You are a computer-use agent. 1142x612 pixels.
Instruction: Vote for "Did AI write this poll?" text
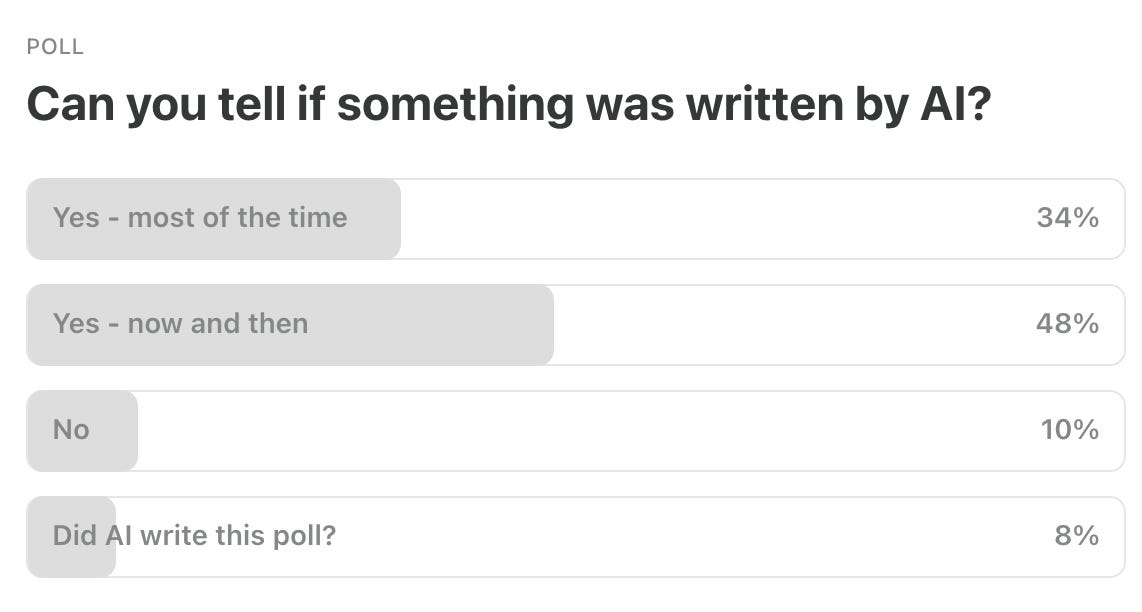(x=194, y=536)
